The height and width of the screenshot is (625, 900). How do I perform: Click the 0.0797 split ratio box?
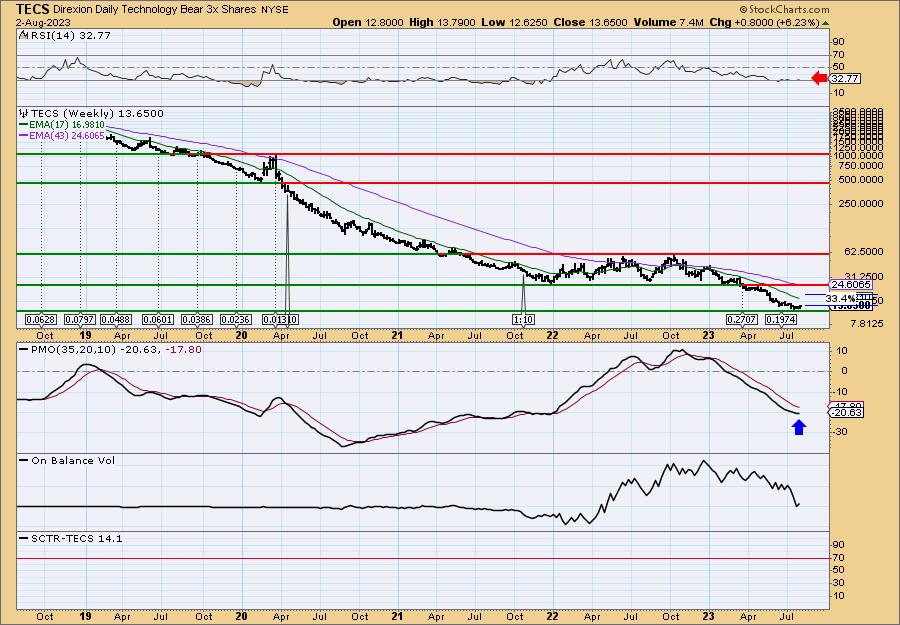pos(80,319)
